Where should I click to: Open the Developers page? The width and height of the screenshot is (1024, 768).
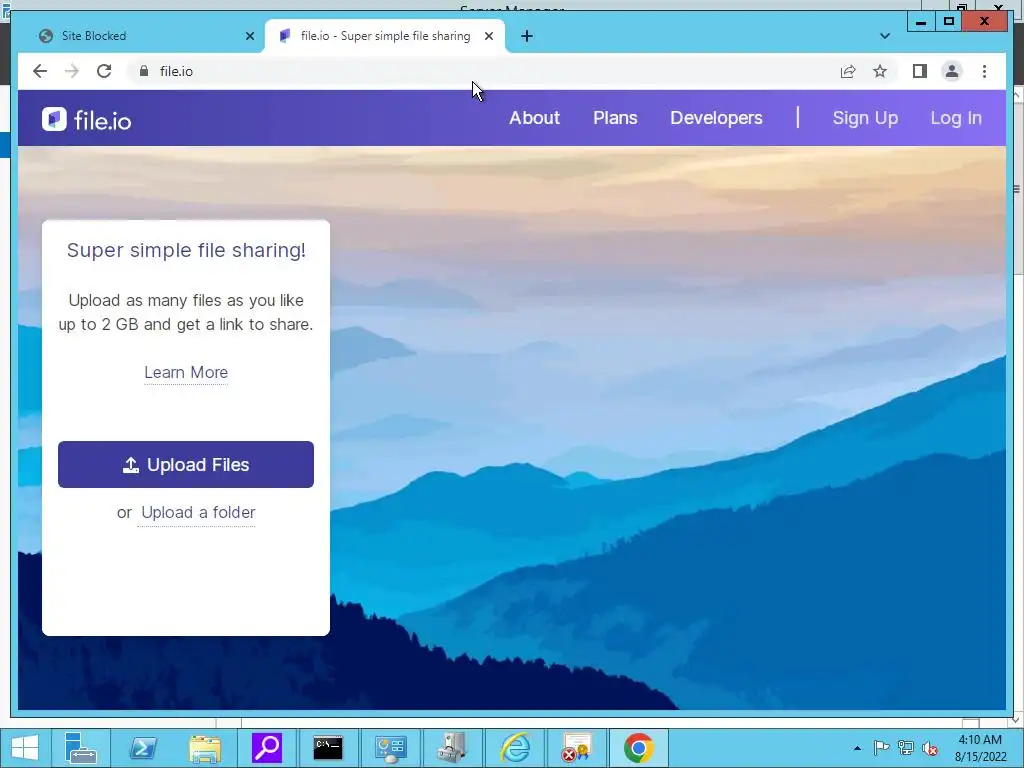coord(716,118)
